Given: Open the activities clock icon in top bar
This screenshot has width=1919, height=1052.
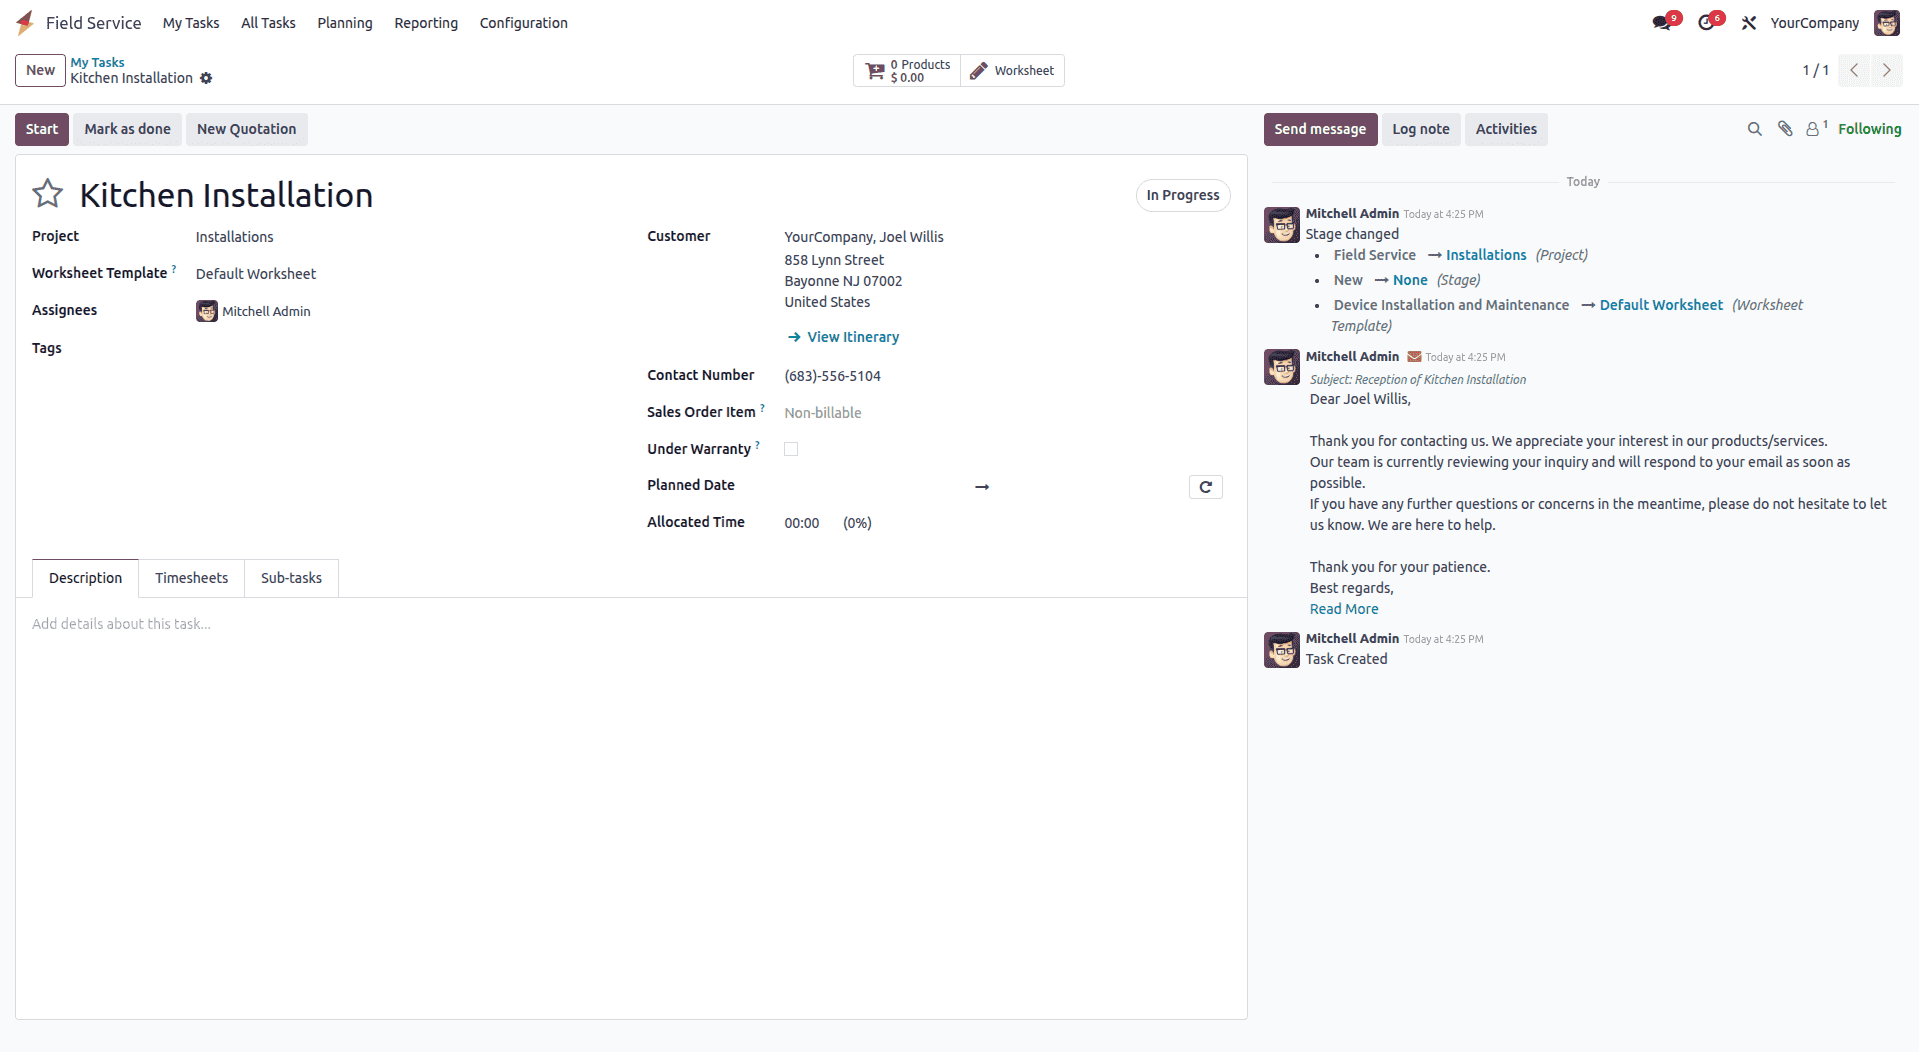Looking at the screenshot, I should [x=1709, y=22].
